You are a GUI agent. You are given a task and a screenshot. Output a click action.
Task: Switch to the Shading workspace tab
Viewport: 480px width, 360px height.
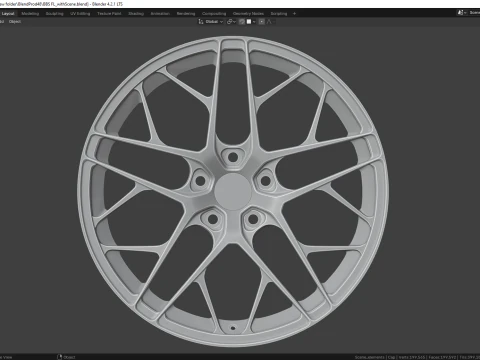(136, 14)
